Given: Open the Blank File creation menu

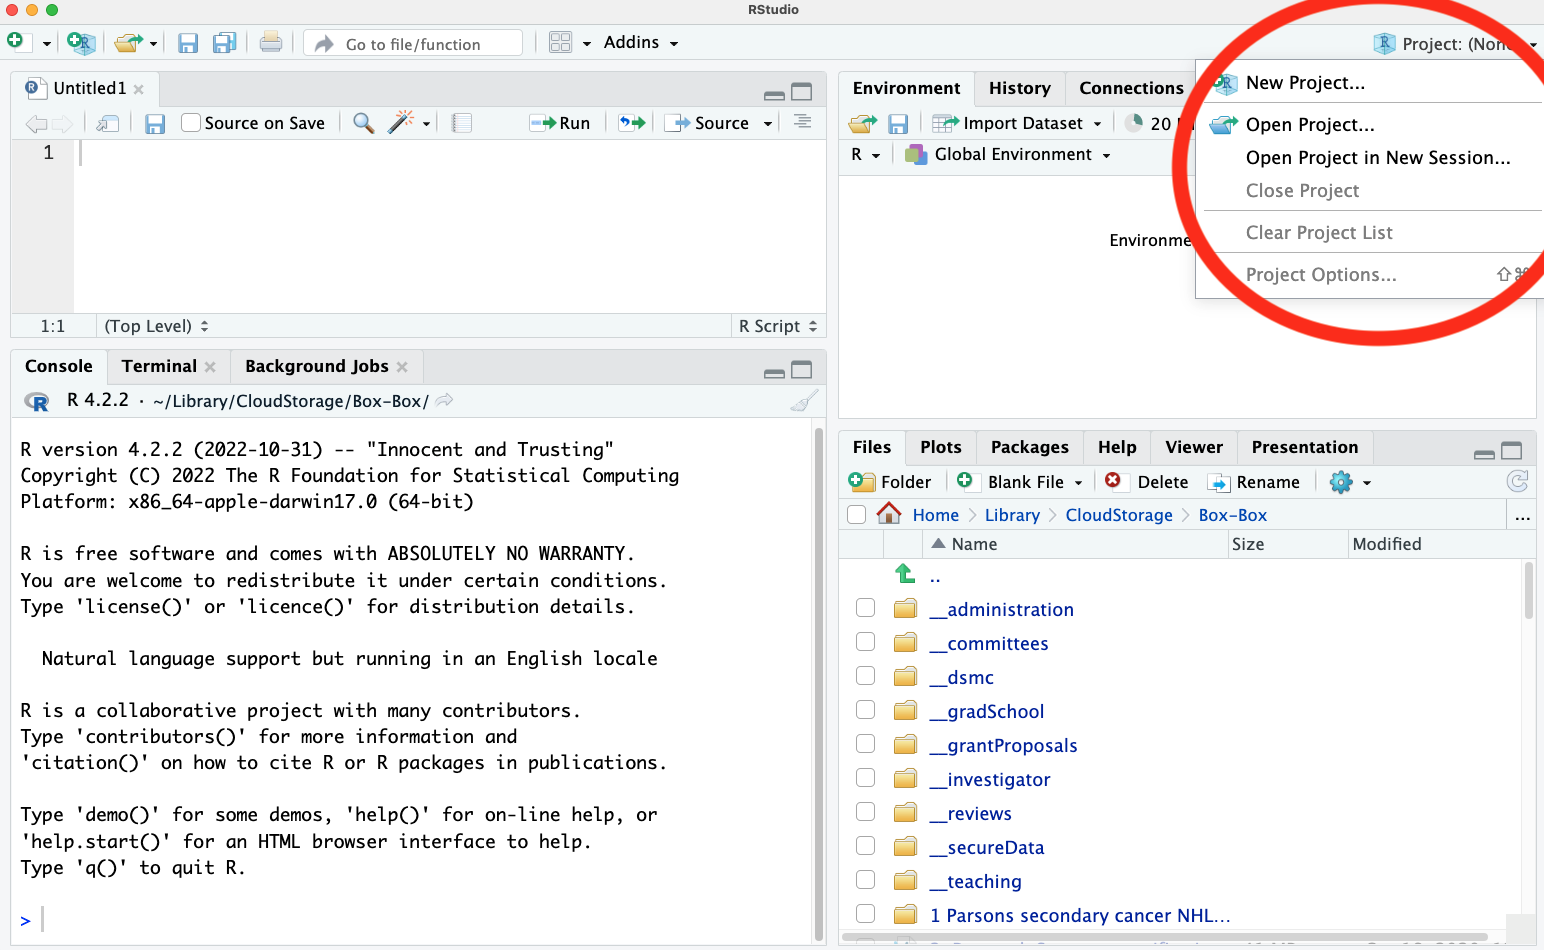Looking at the screenshot, I should click(1019, 482).
